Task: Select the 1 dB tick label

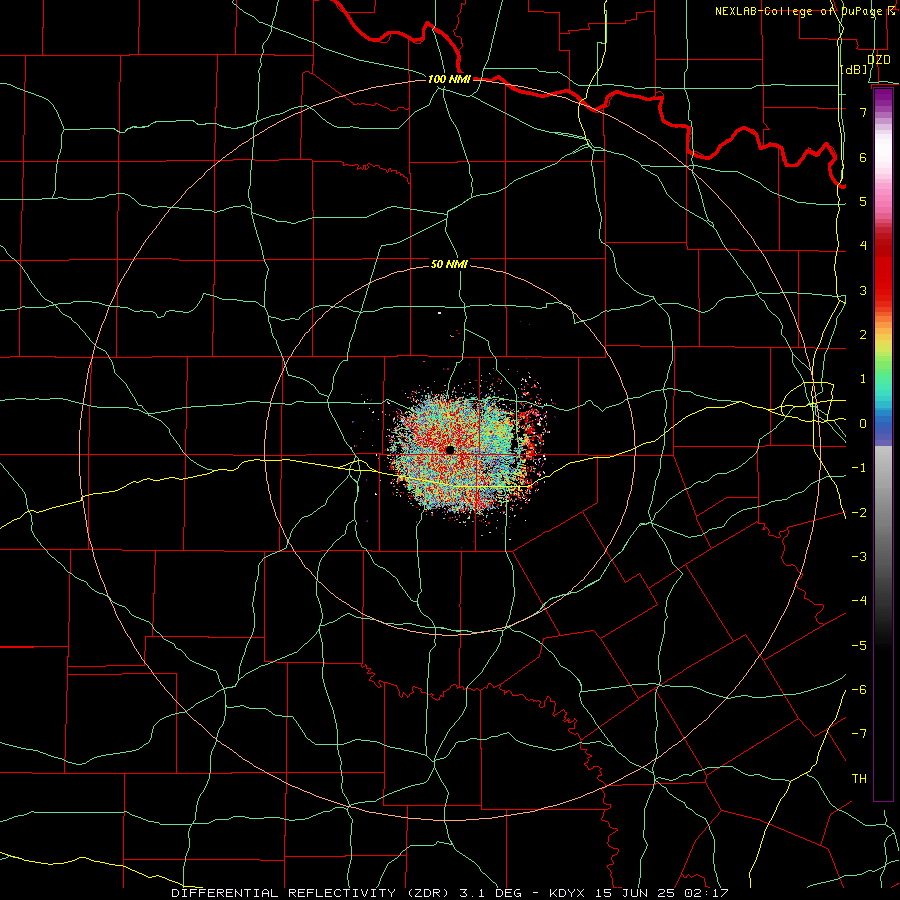Action: coord(863,379)
